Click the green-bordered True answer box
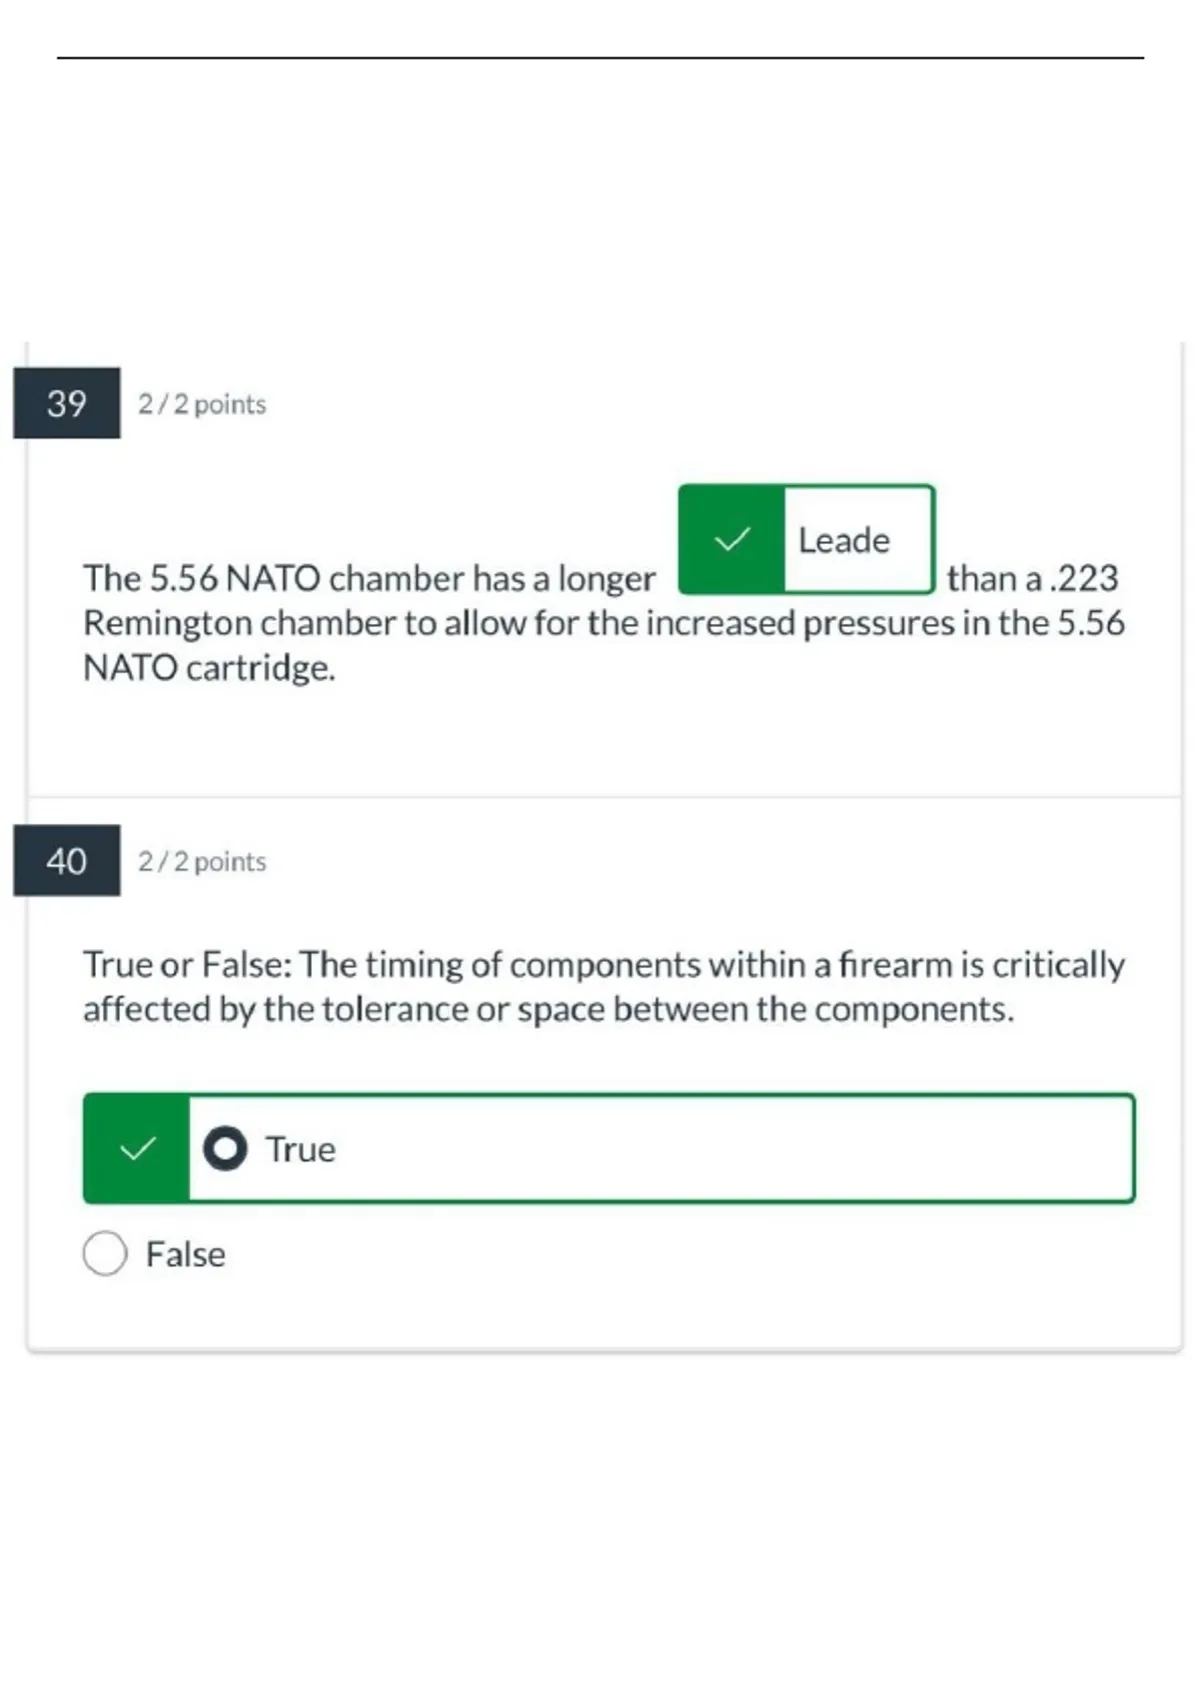 [x=609, y=1148]
